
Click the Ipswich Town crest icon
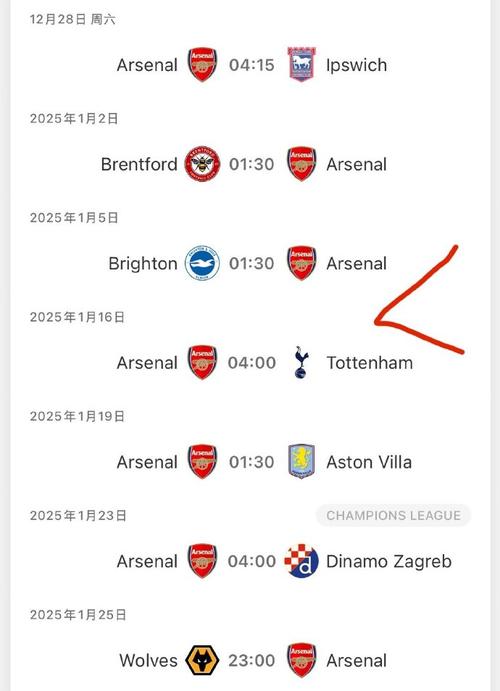point(302,64)
